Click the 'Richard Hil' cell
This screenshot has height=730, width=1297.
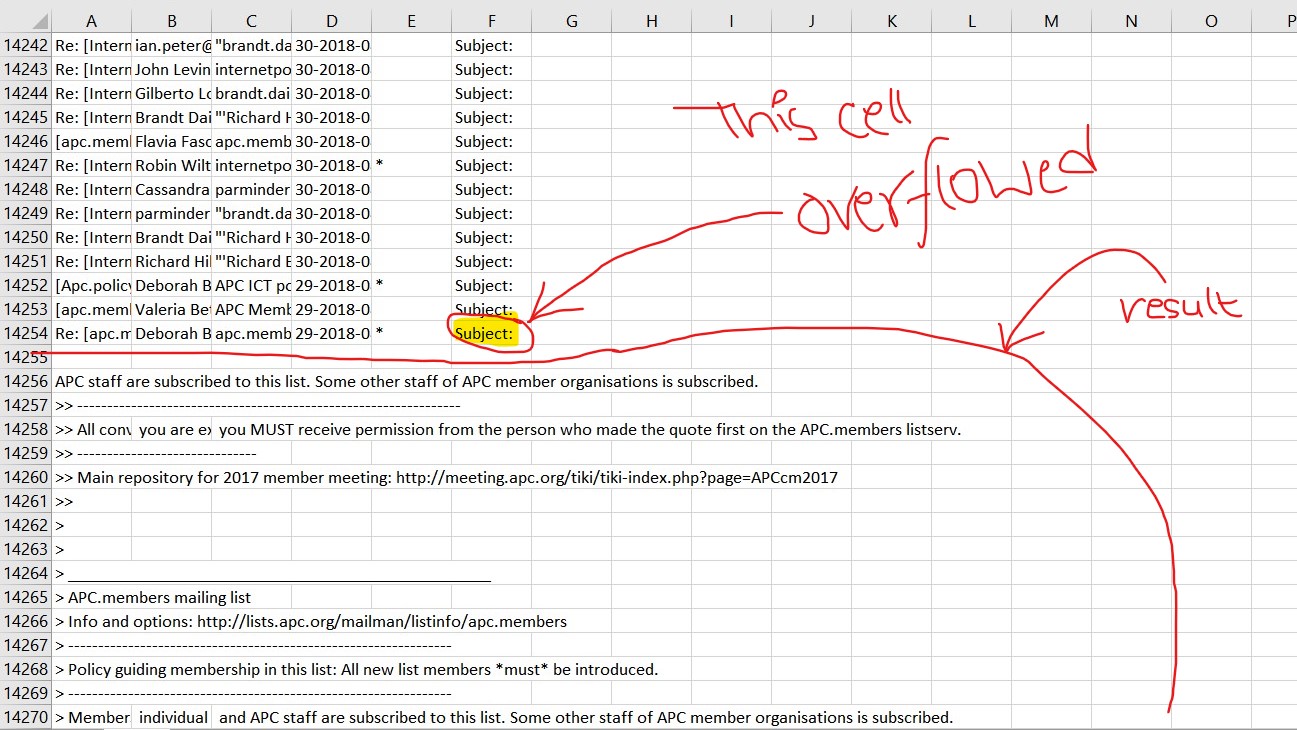(171, 261)
